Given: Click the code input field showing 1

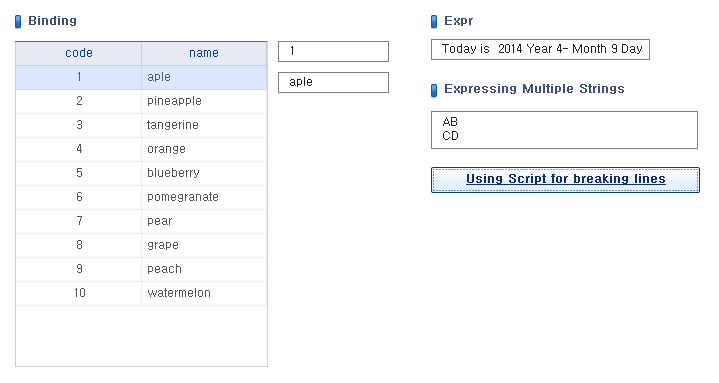Looking at the screenshot, I should [x=333, y=51].
